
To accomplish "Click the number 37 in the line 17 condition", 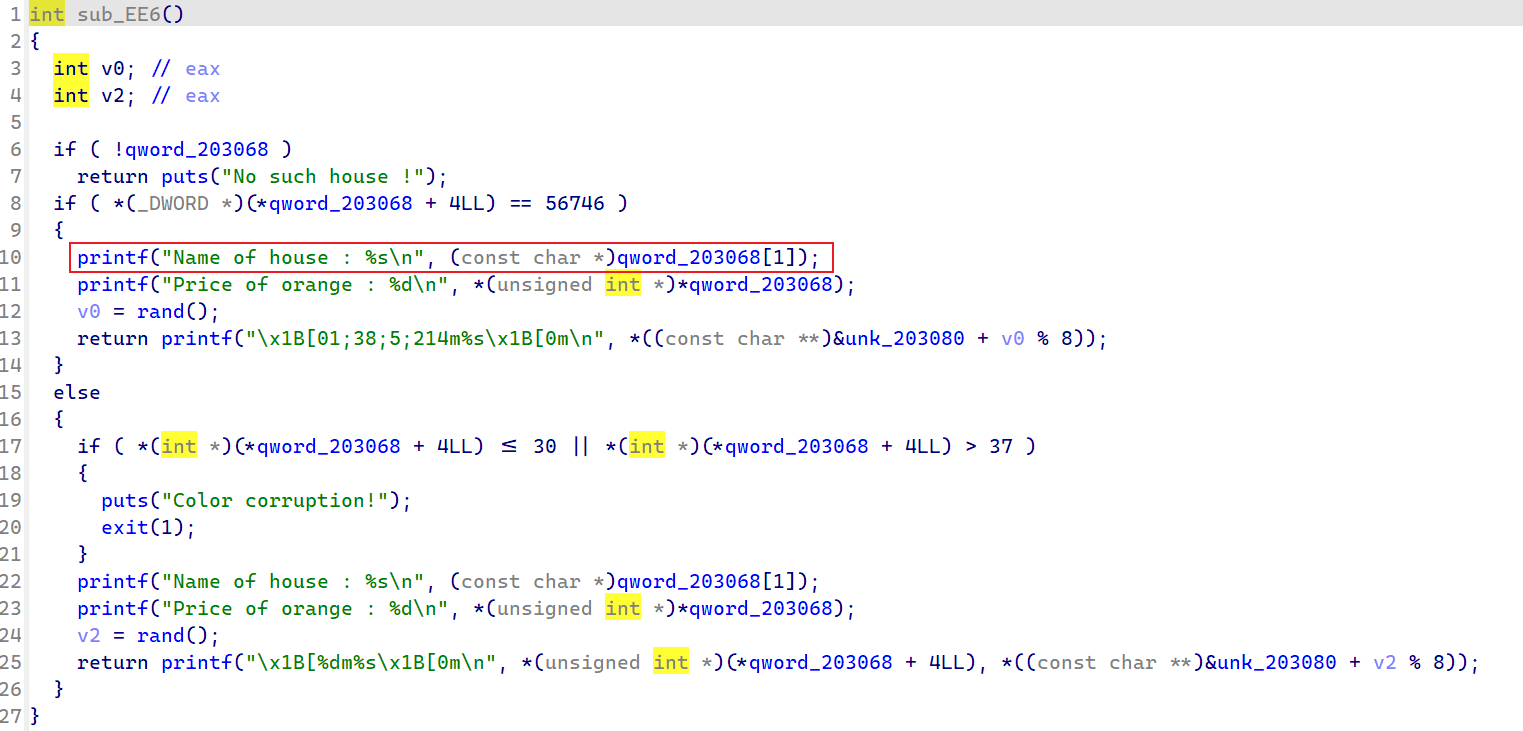I will [x=1002, y=446].
